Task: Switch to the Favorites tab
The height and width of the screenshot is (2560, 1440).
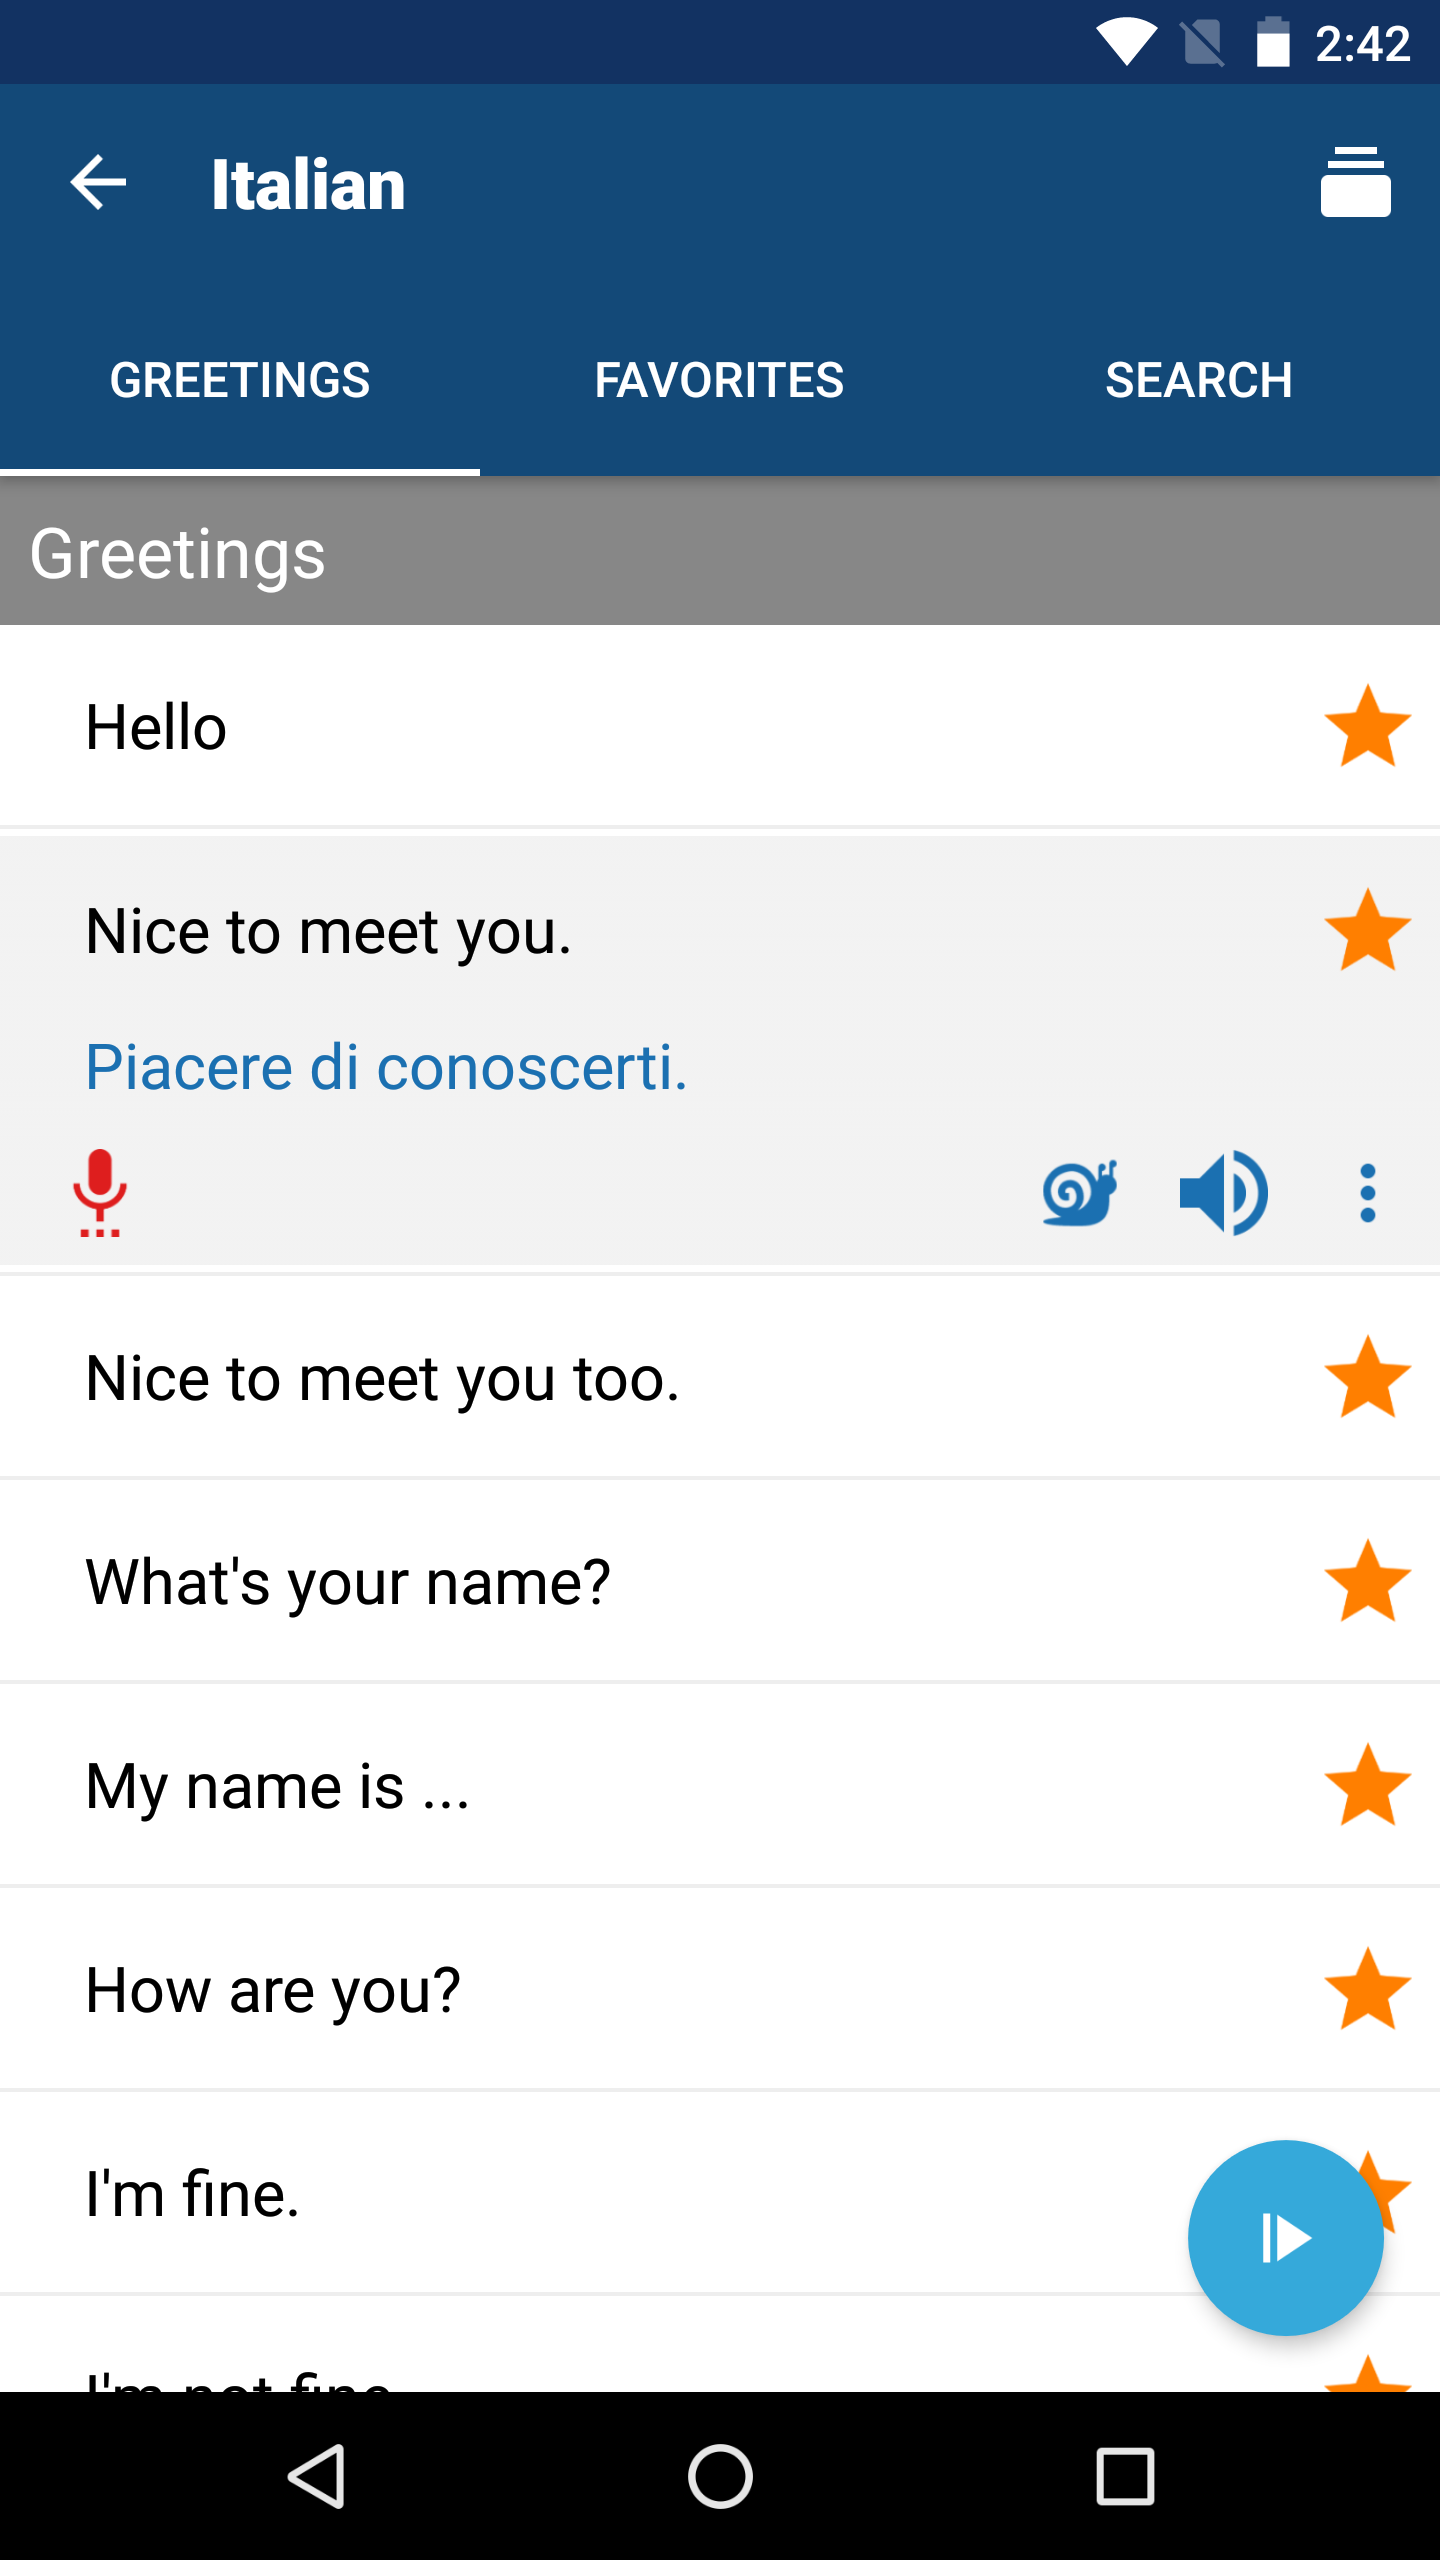Action: pos(719,380)
